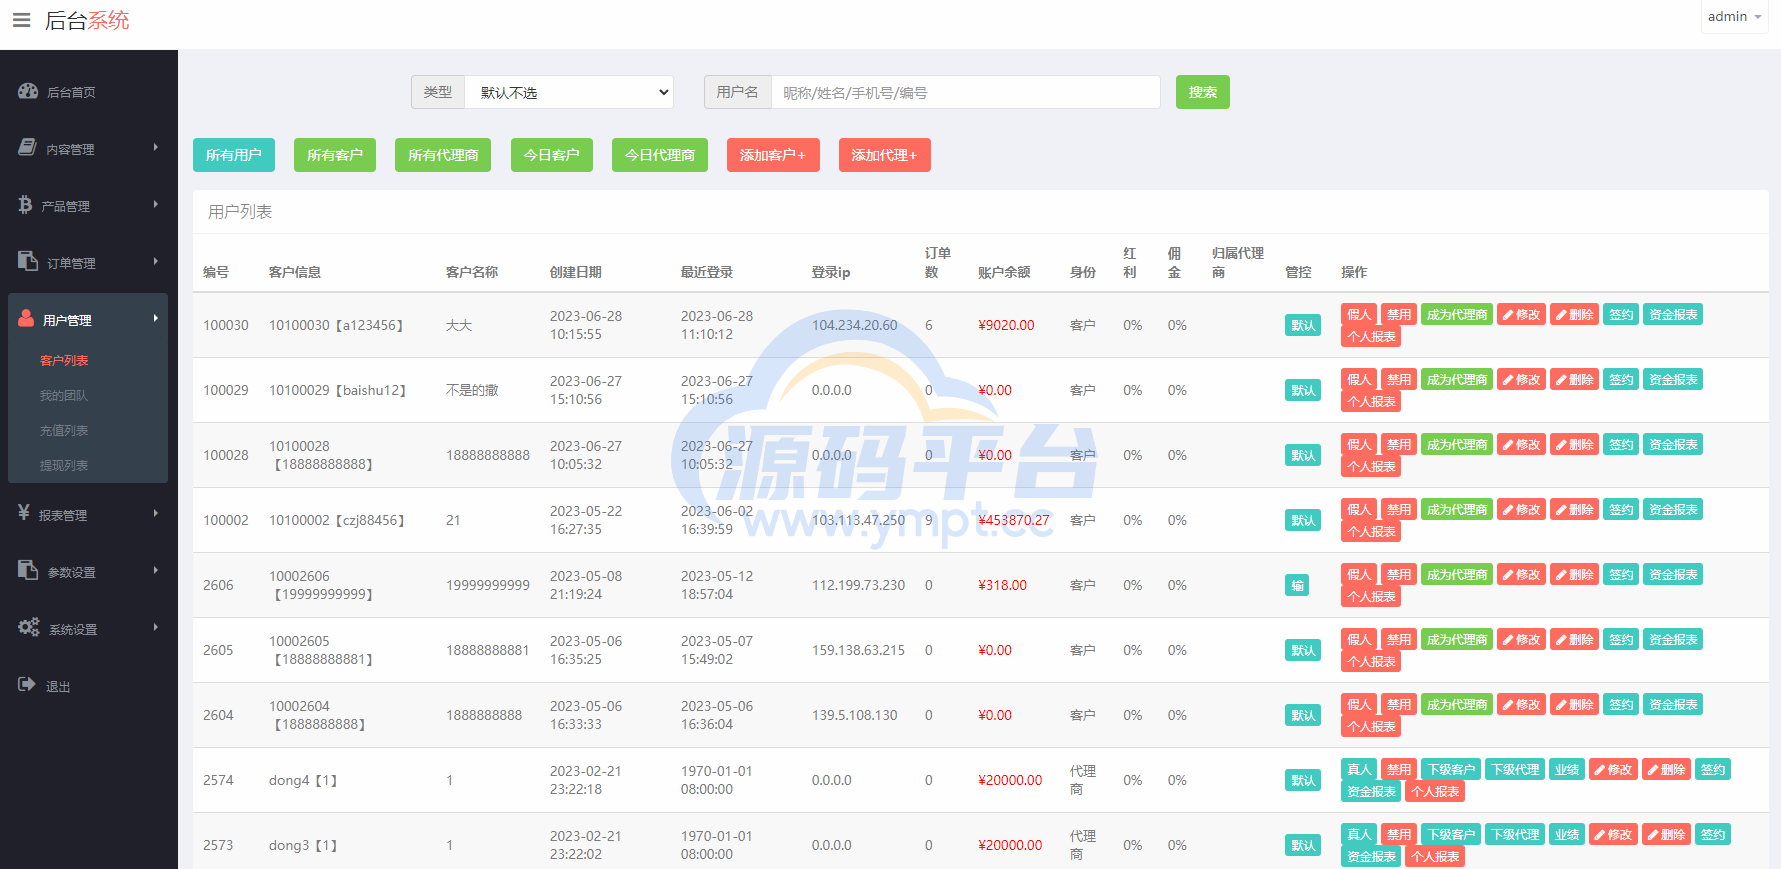1781x869 pixels.
Task: Click 添加代理+ button
Action: click(885, 155)
